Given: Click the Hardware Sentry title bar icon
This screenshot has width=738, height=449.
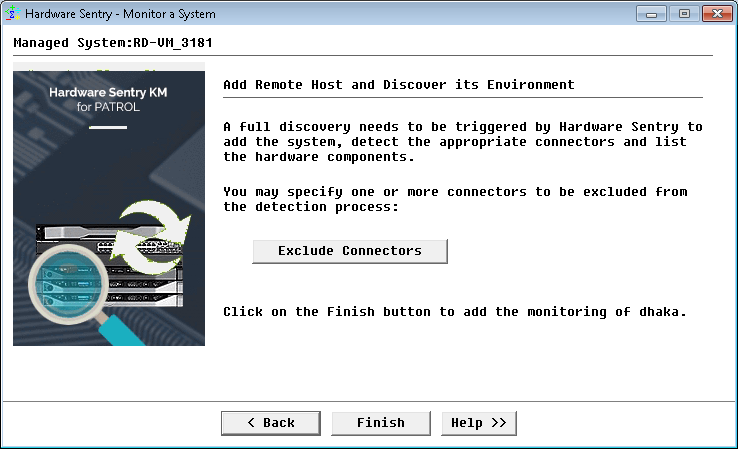Looking at the screenshot, I should pyautogui.click(x=12, y=14).
